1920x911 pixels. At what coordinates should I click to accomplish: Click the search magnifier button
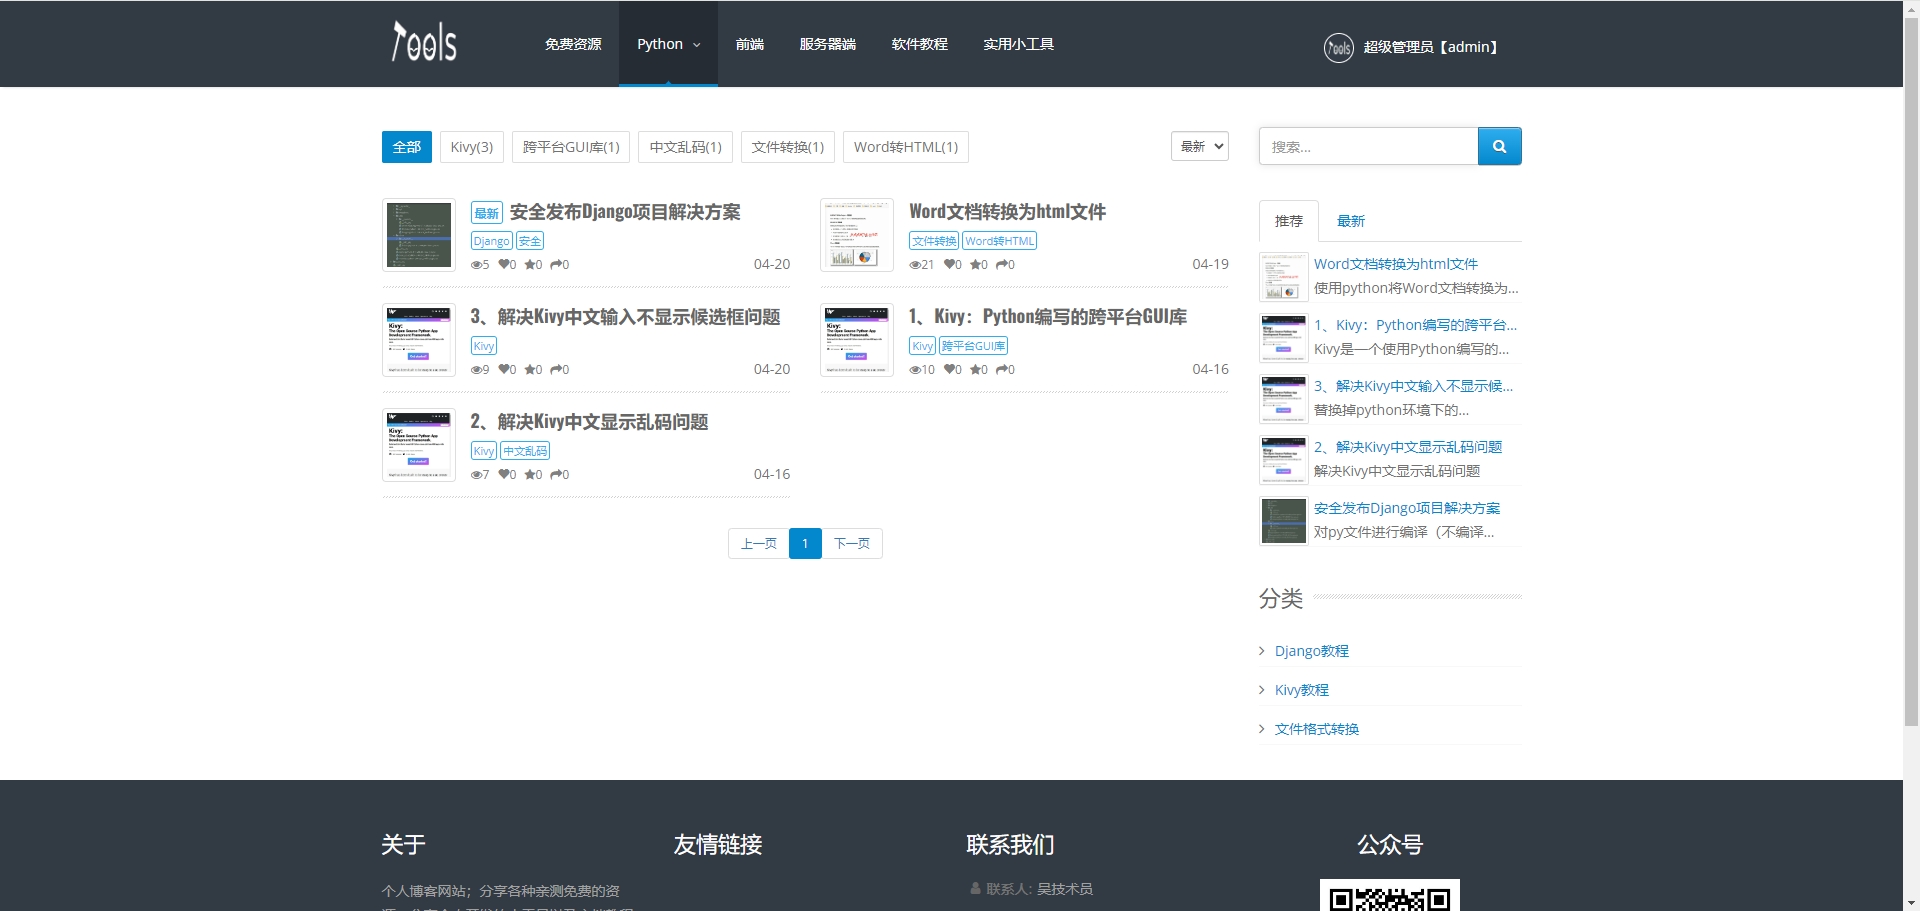point(1499,146)
